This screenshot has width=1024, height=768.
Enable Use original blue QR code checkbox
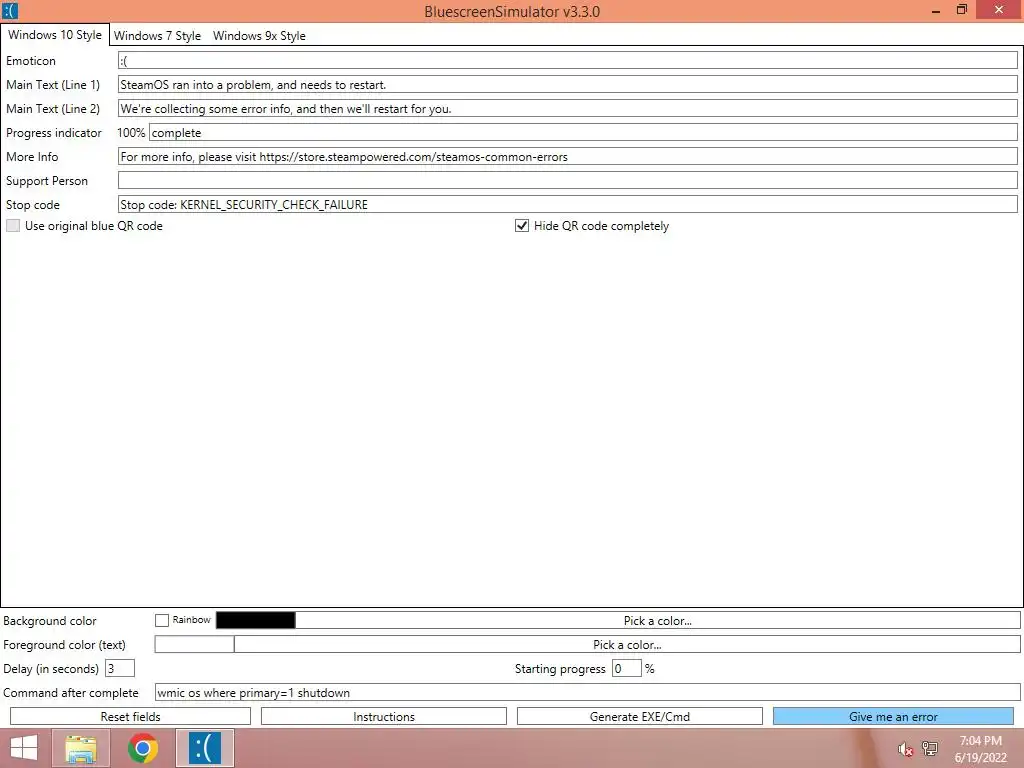(13, 226)
